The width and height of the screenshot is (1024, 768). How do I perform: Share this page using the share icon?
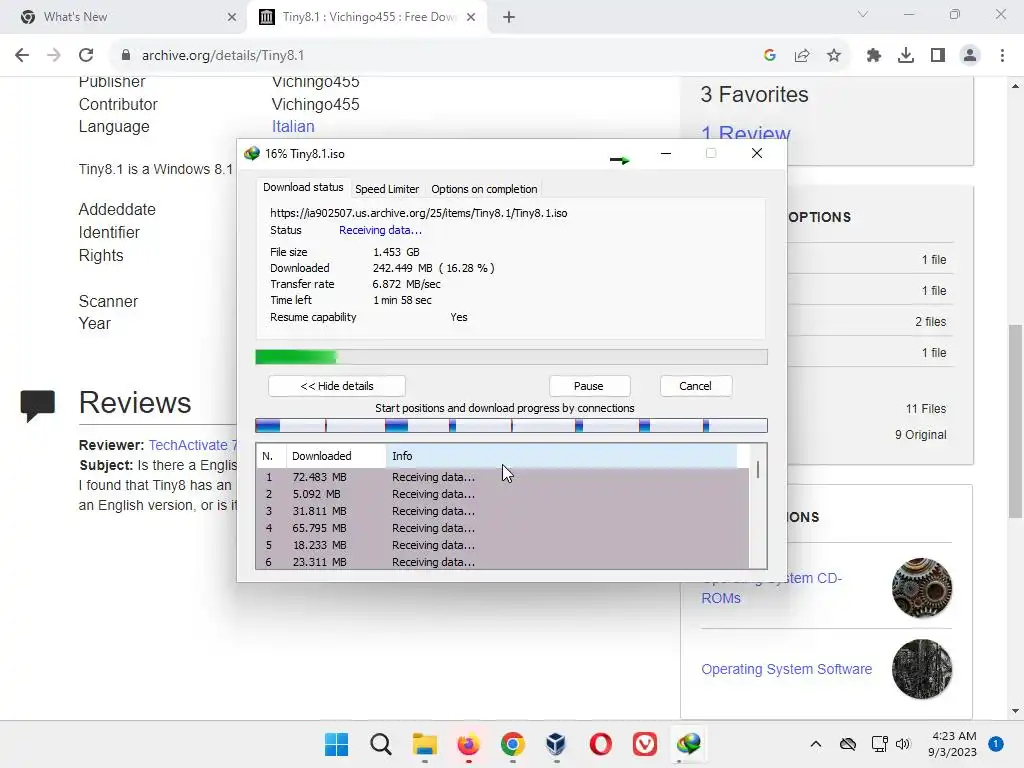[x=802, y=56]
